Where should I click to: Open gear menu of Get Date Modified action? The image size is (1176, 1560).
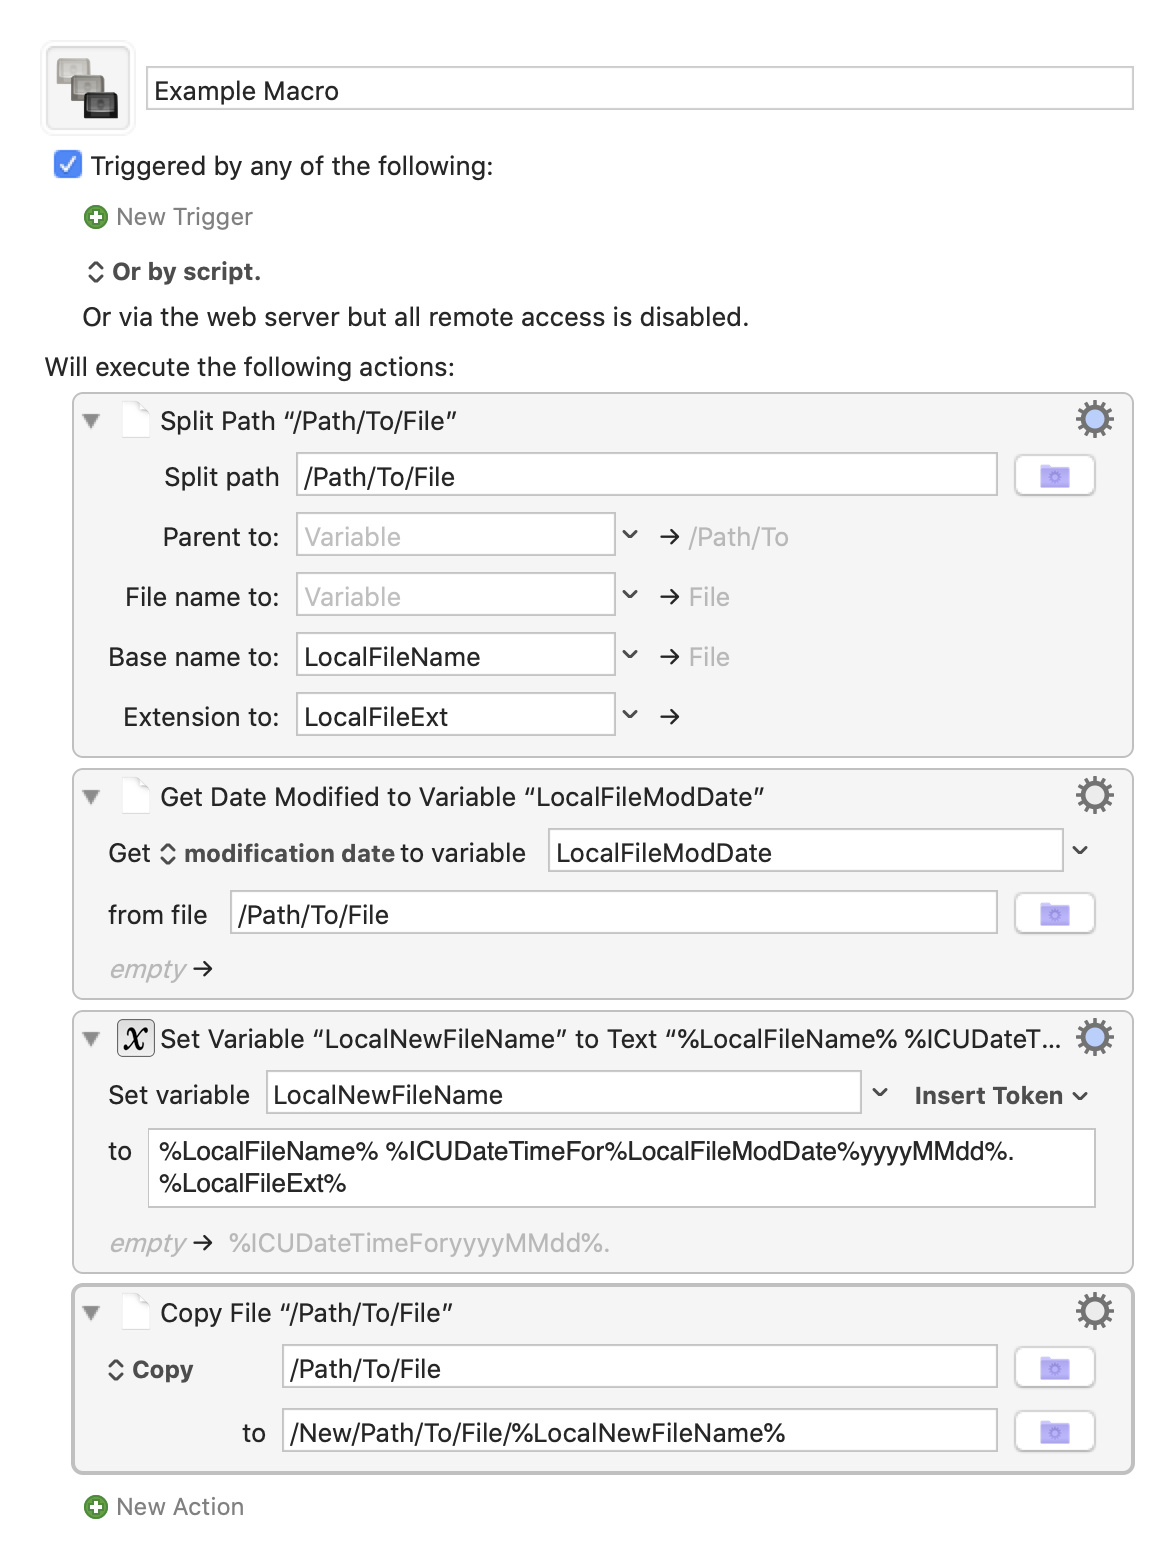click(x=1094, y=795)
